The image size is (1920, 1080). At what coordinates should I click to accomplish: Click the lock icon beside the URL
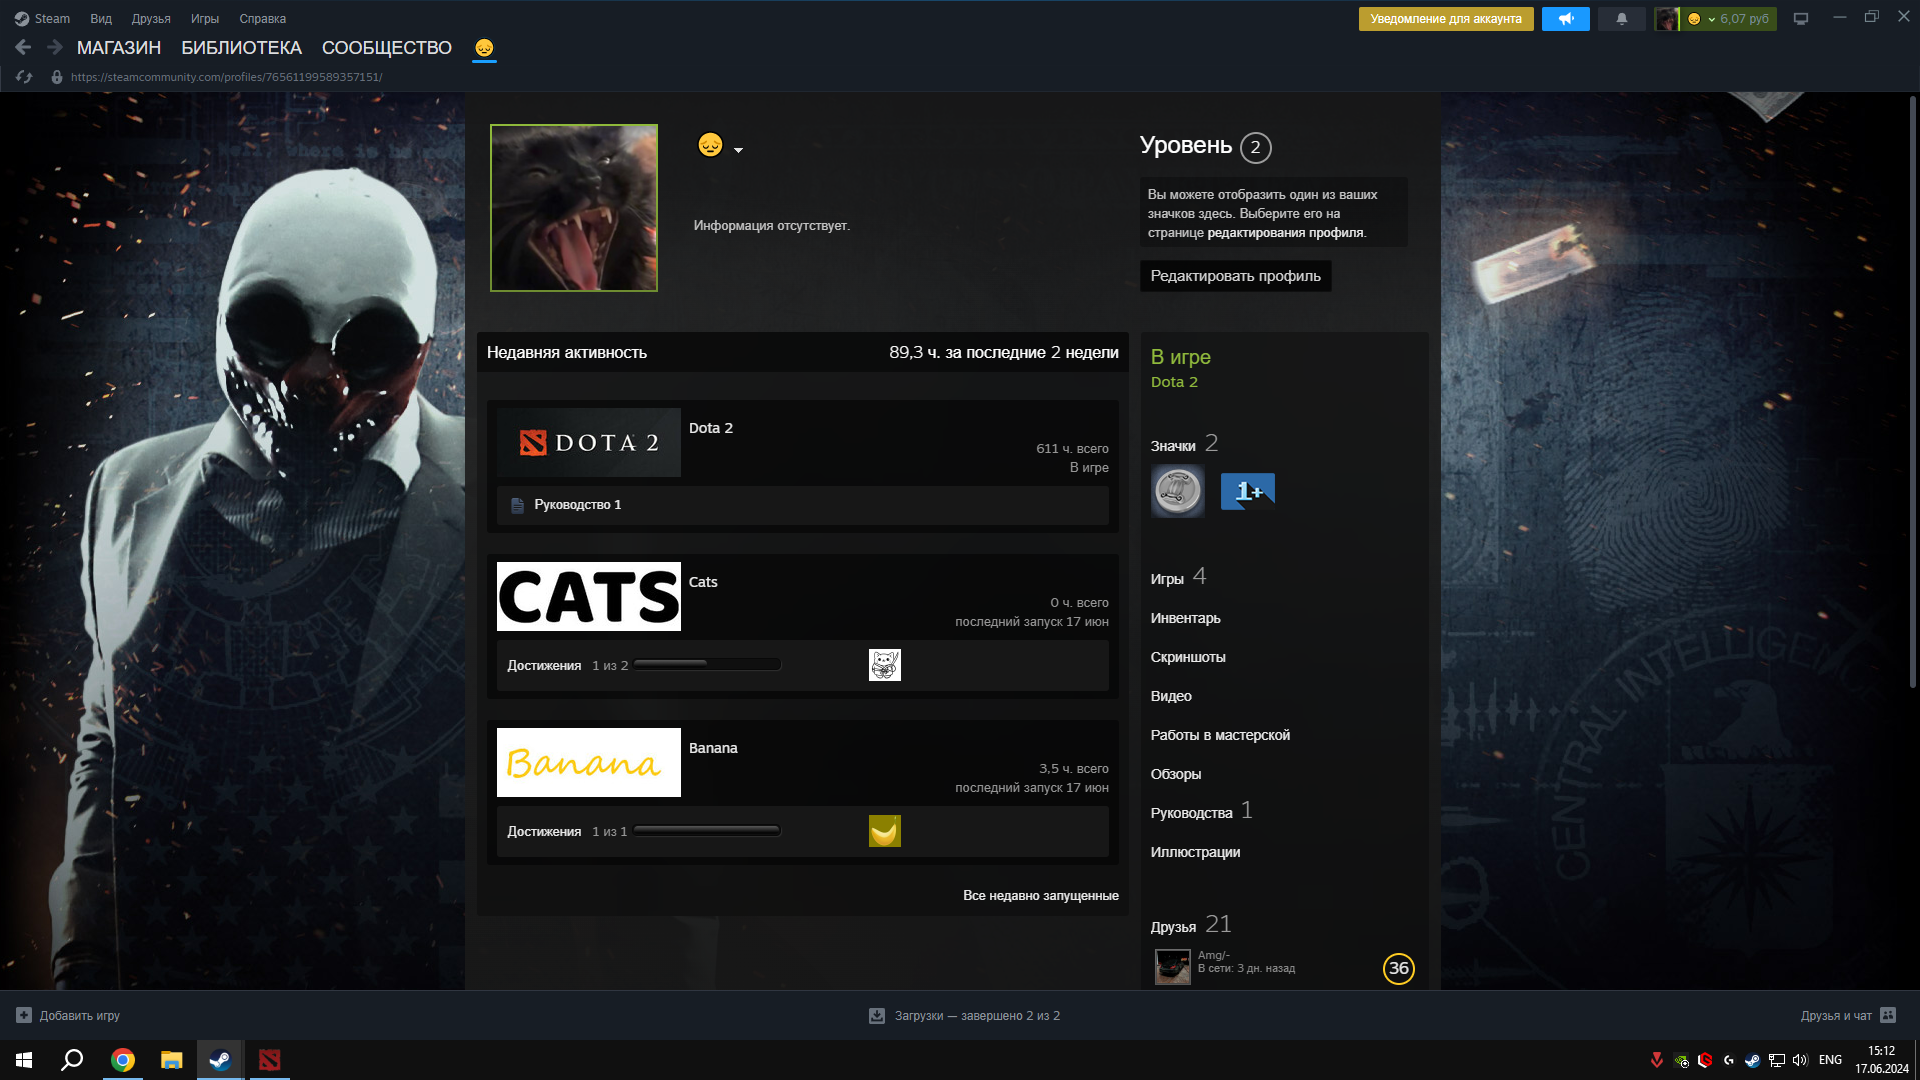[x=57, y=77]
